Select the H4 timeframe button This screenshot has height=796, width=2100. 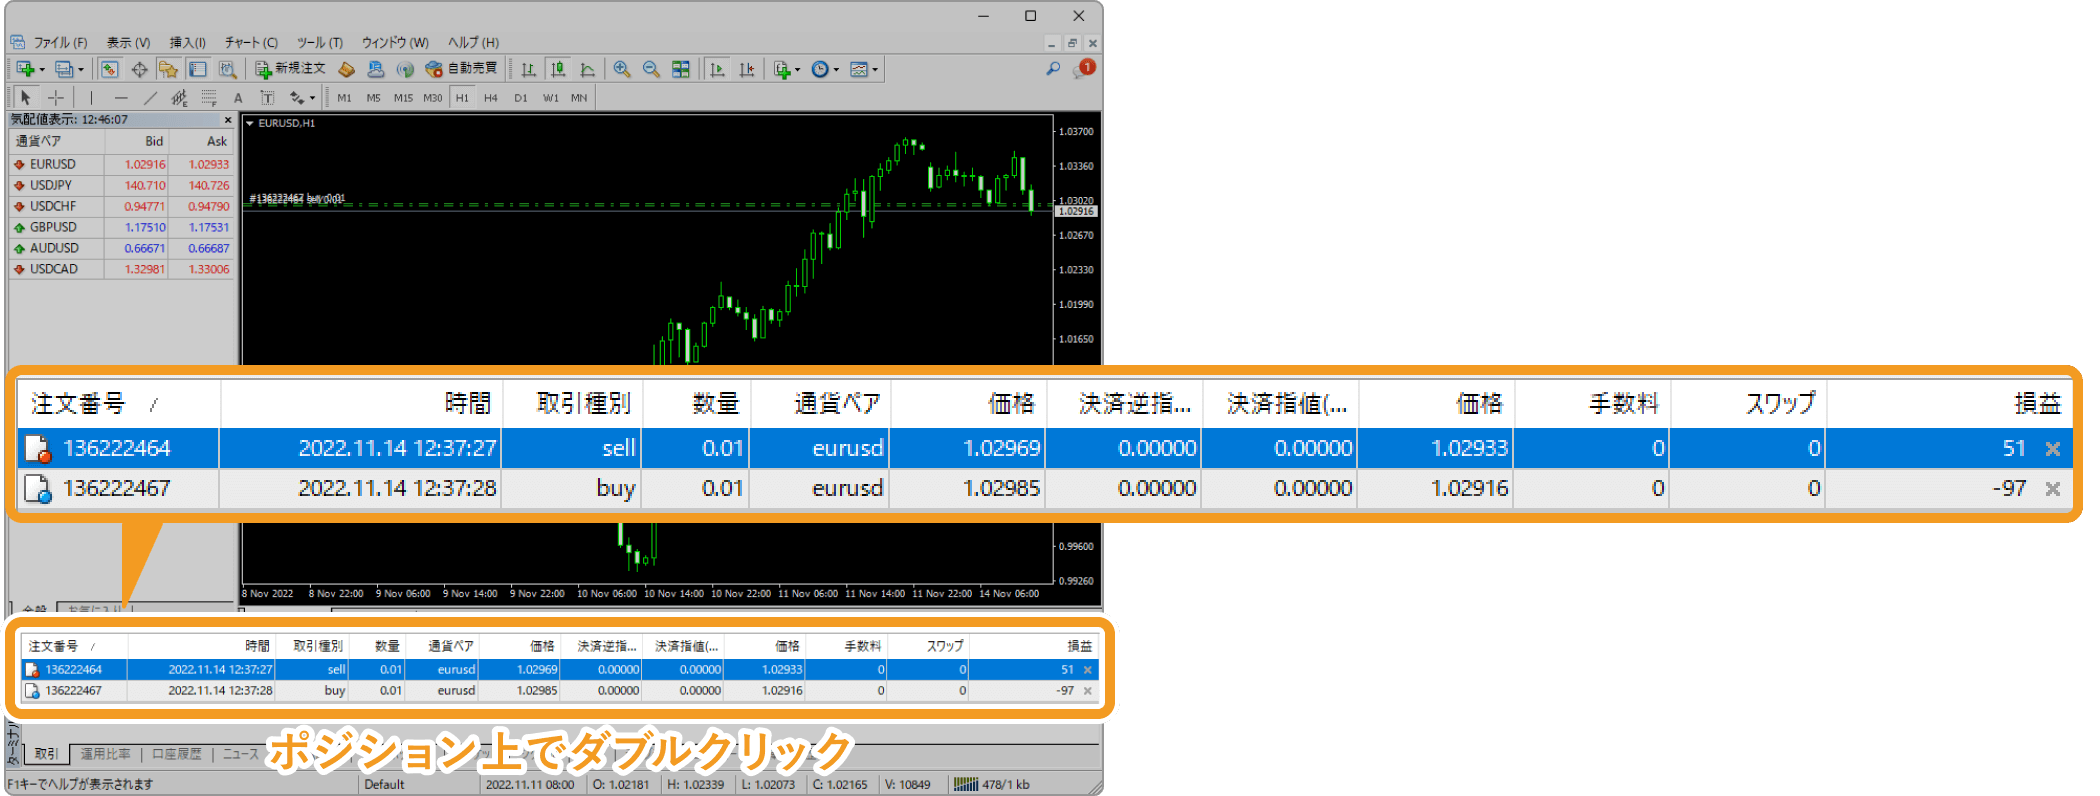(x=491, y=97)
